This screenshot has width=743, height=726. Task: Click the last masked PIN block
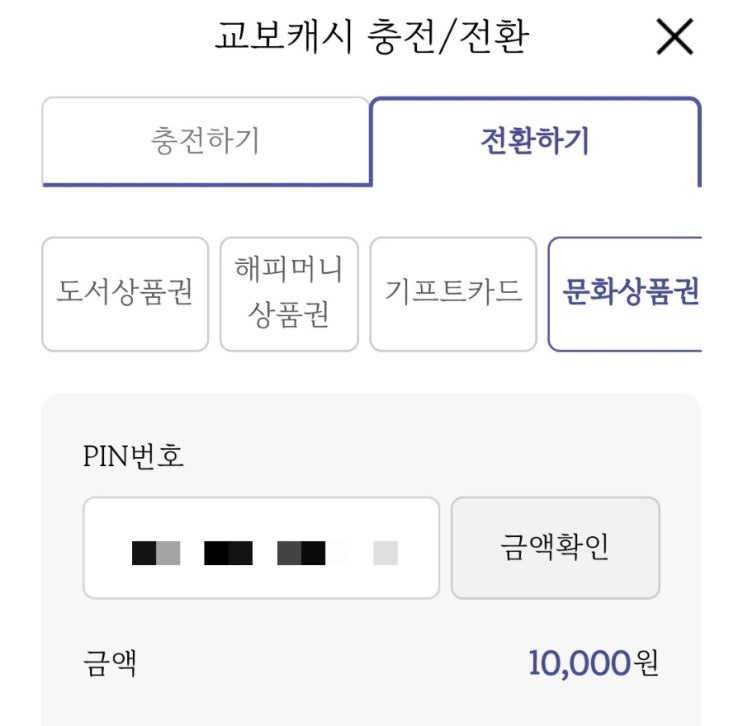pos(385,553)
